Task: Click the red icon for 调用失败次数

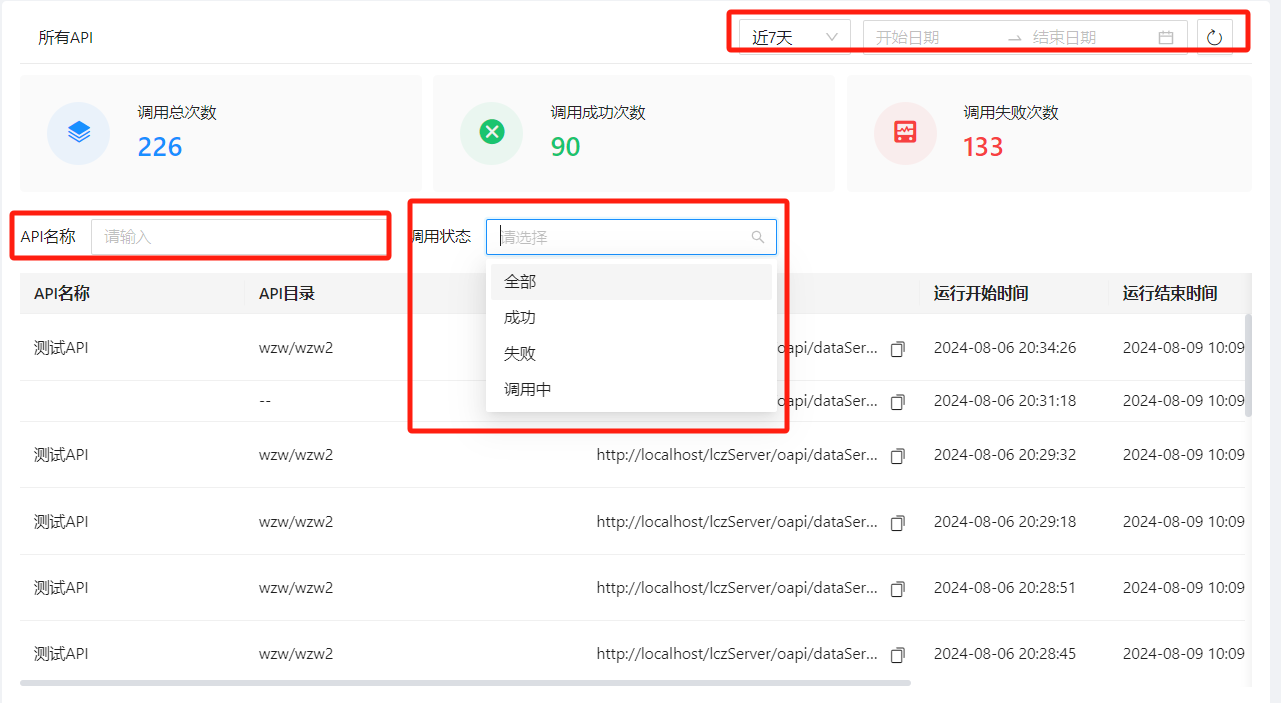Action: coord(905,132)
